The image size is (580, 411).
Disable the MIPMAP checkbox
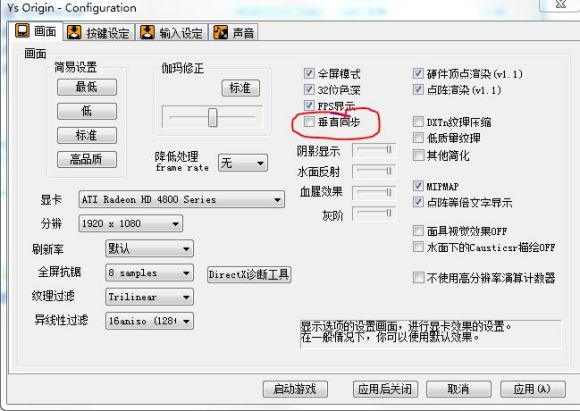[418, 185]
